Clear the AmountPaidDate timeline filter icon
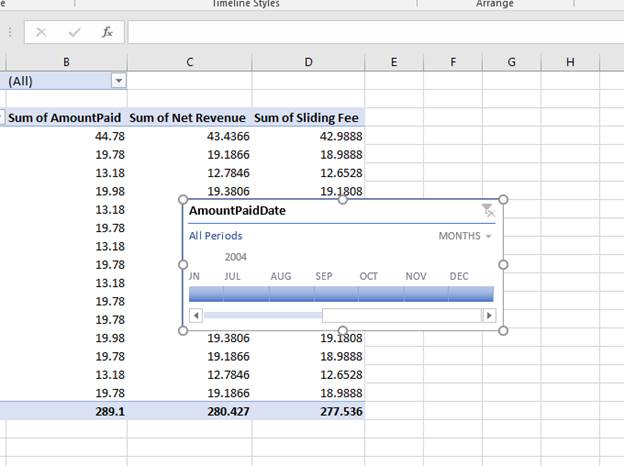The width and height of the screenshot is (624, 466). (x=488, y=210)
